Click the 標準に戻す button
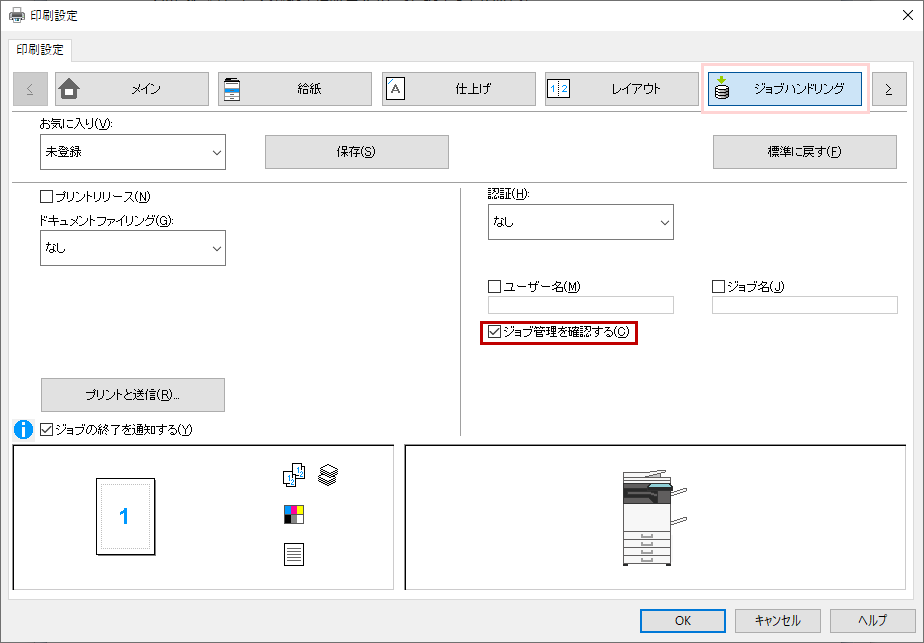This screenshot has width=924, height=643. 805,152
